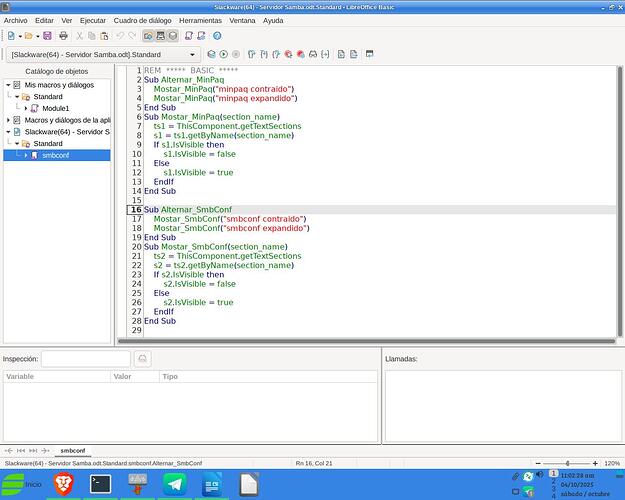This screenshot has height=500, width=625.
Task: Open the Herramientas menu
Action: pyautogui.click(x=200, y=20)
